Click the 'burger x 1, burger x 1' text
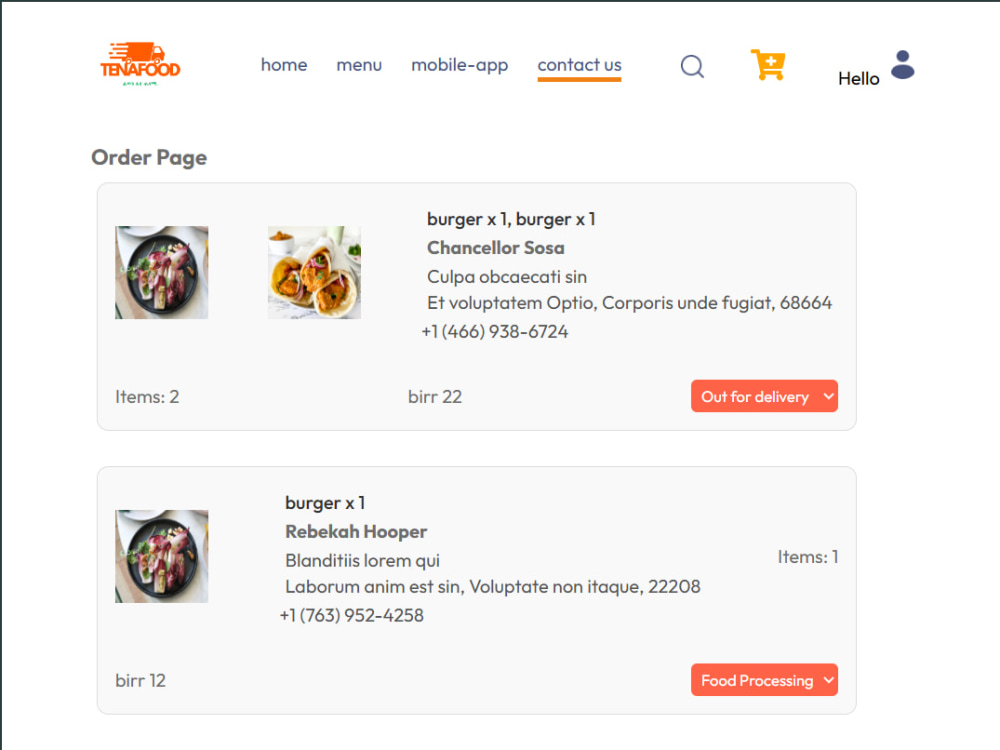The height and width of the screenshot is (750, 1000). coord(511,219)
